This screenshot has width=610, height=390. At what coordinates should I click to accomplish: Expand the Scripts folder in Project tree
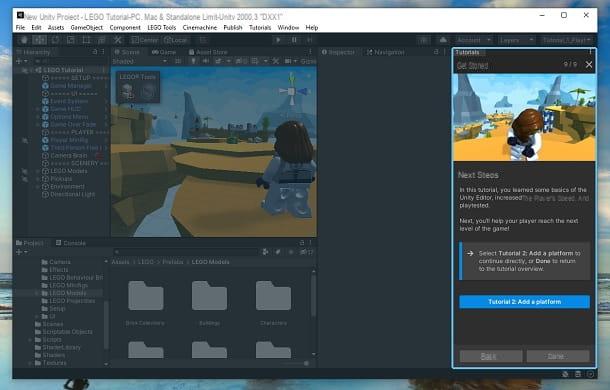(30, 340)
